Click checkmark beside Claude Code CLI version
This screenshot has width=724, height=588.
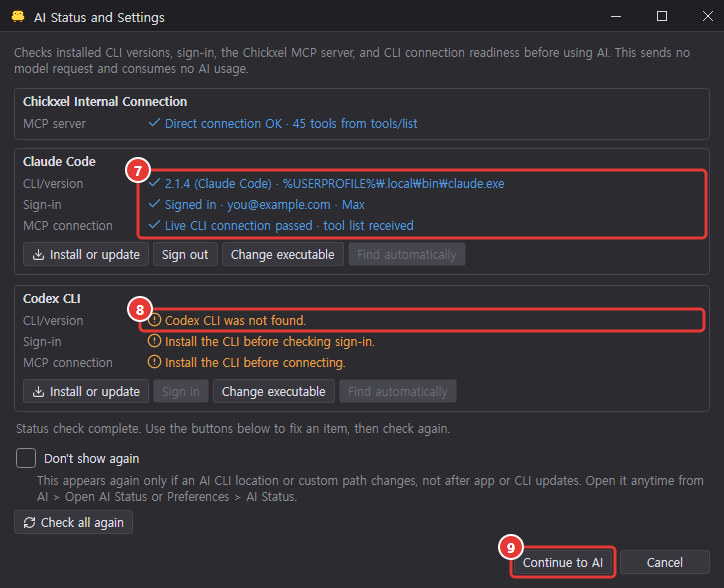pos(154,183)
